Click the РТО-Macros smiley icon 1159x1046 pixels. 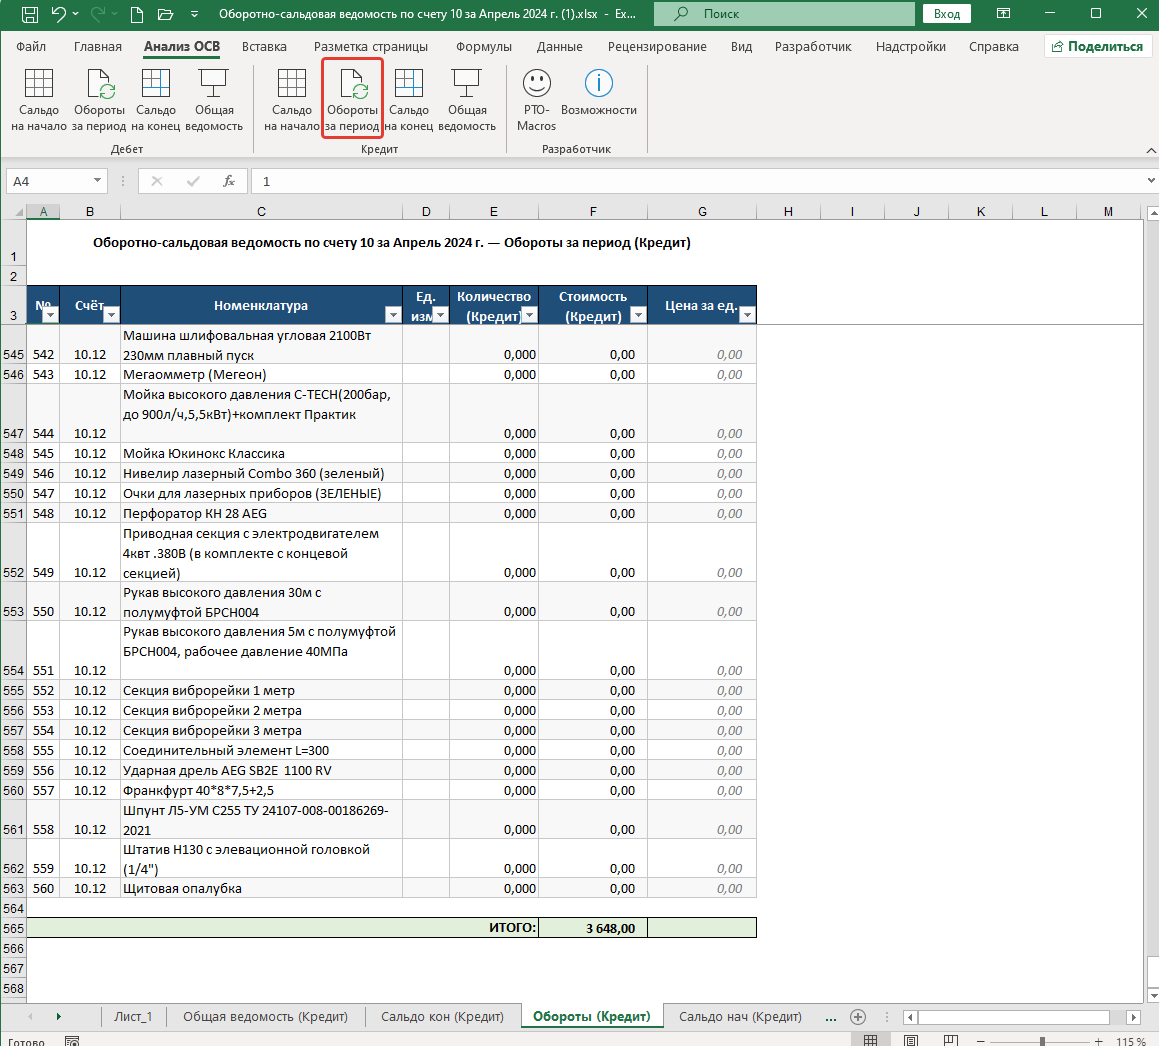(537, 83)
